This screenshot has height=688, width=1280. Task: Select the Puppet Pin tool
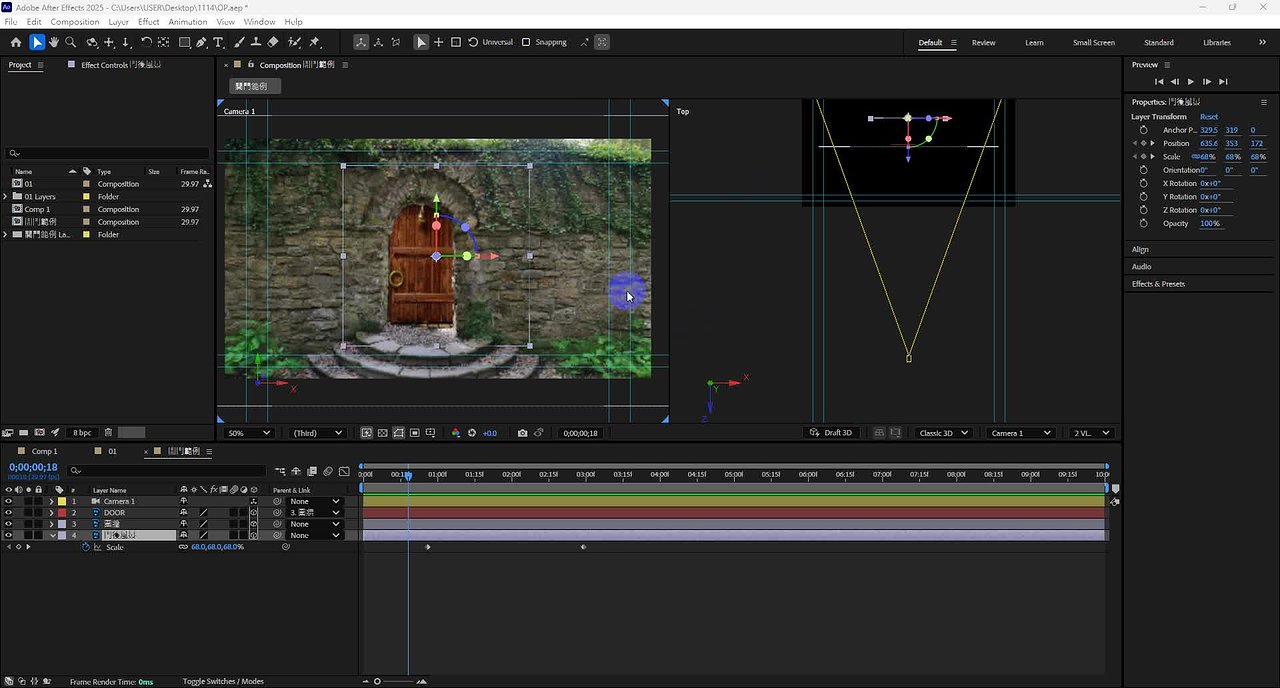pyautogui.click(x=315, y=42)
